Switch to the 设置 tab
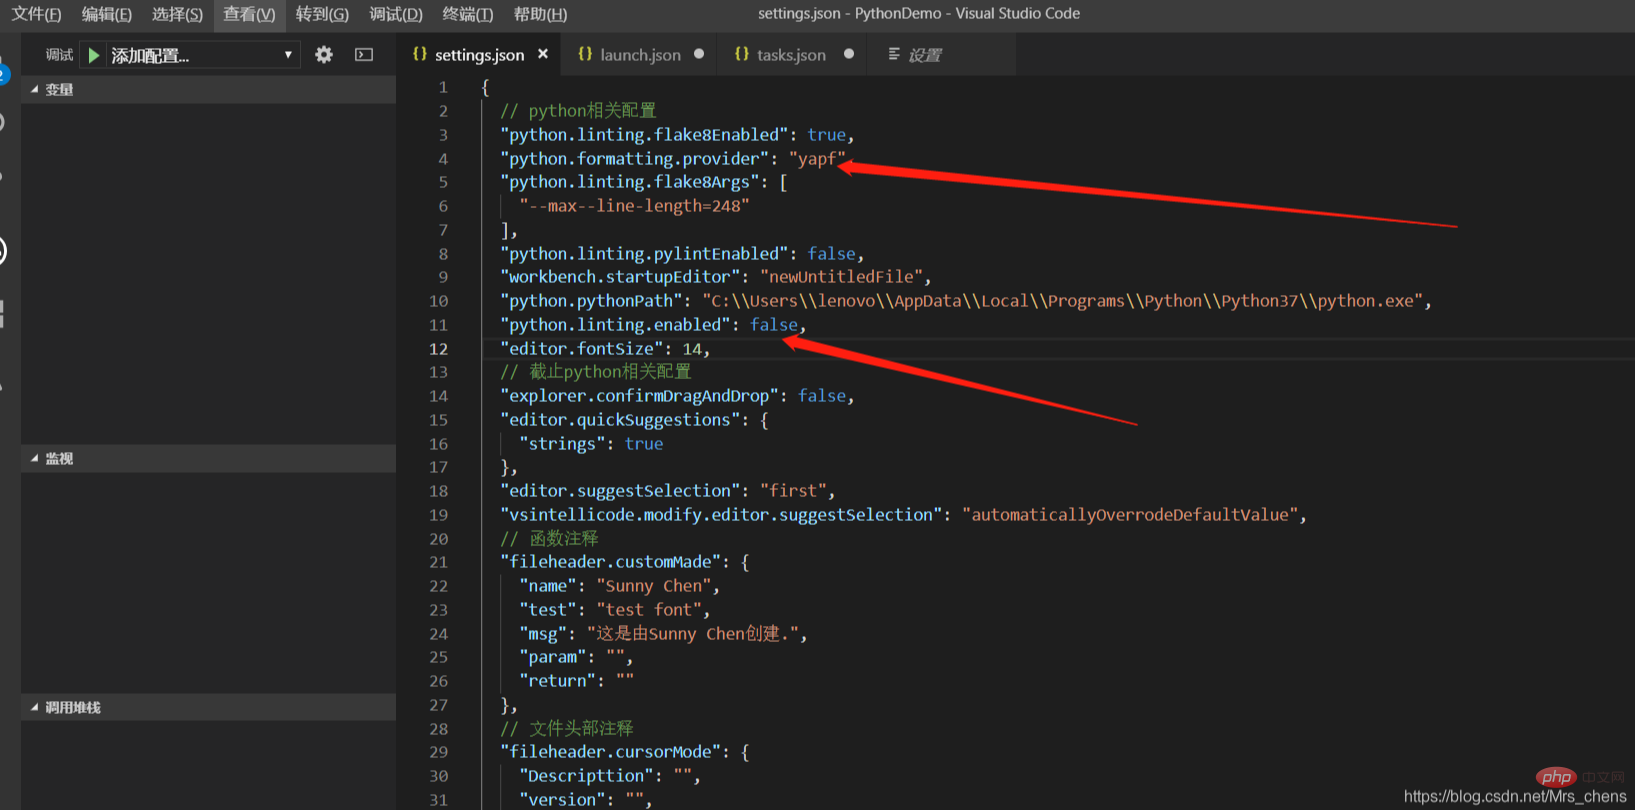The image size is (1635, 810). pyautogui.click(x=924, y=55)
